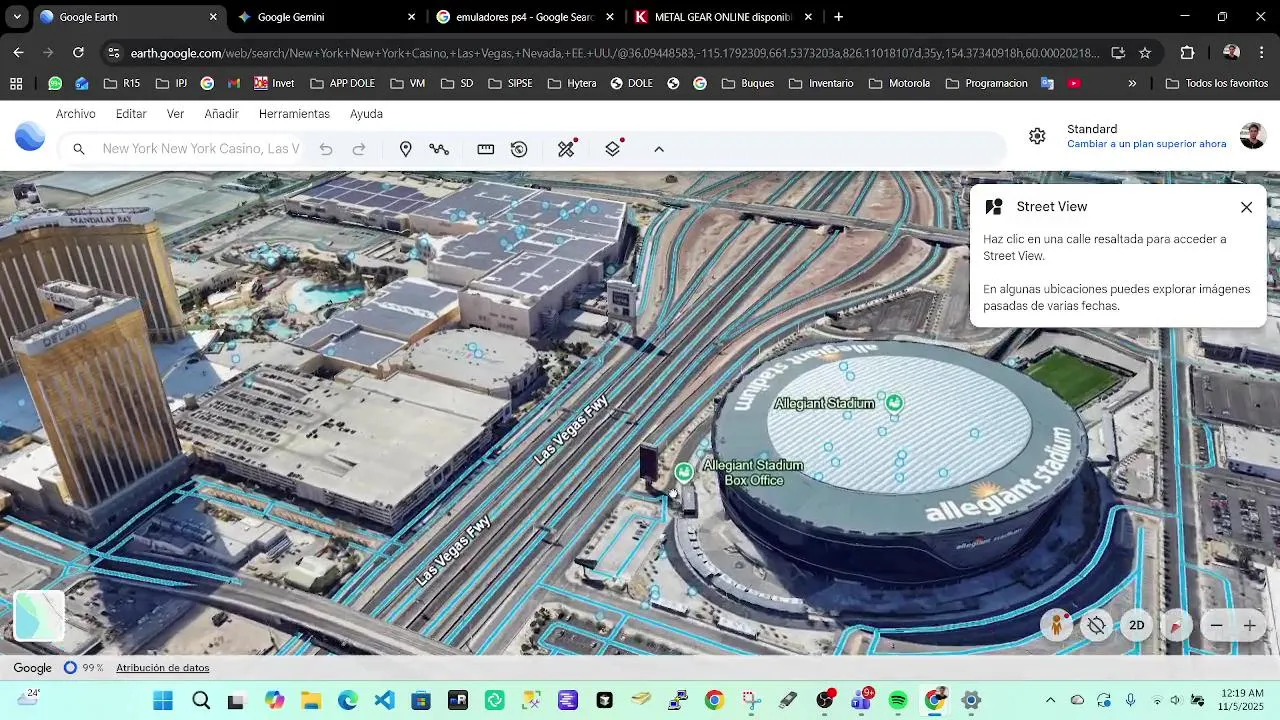Open Visual Studio Code from the taskbar

(384, 700)
